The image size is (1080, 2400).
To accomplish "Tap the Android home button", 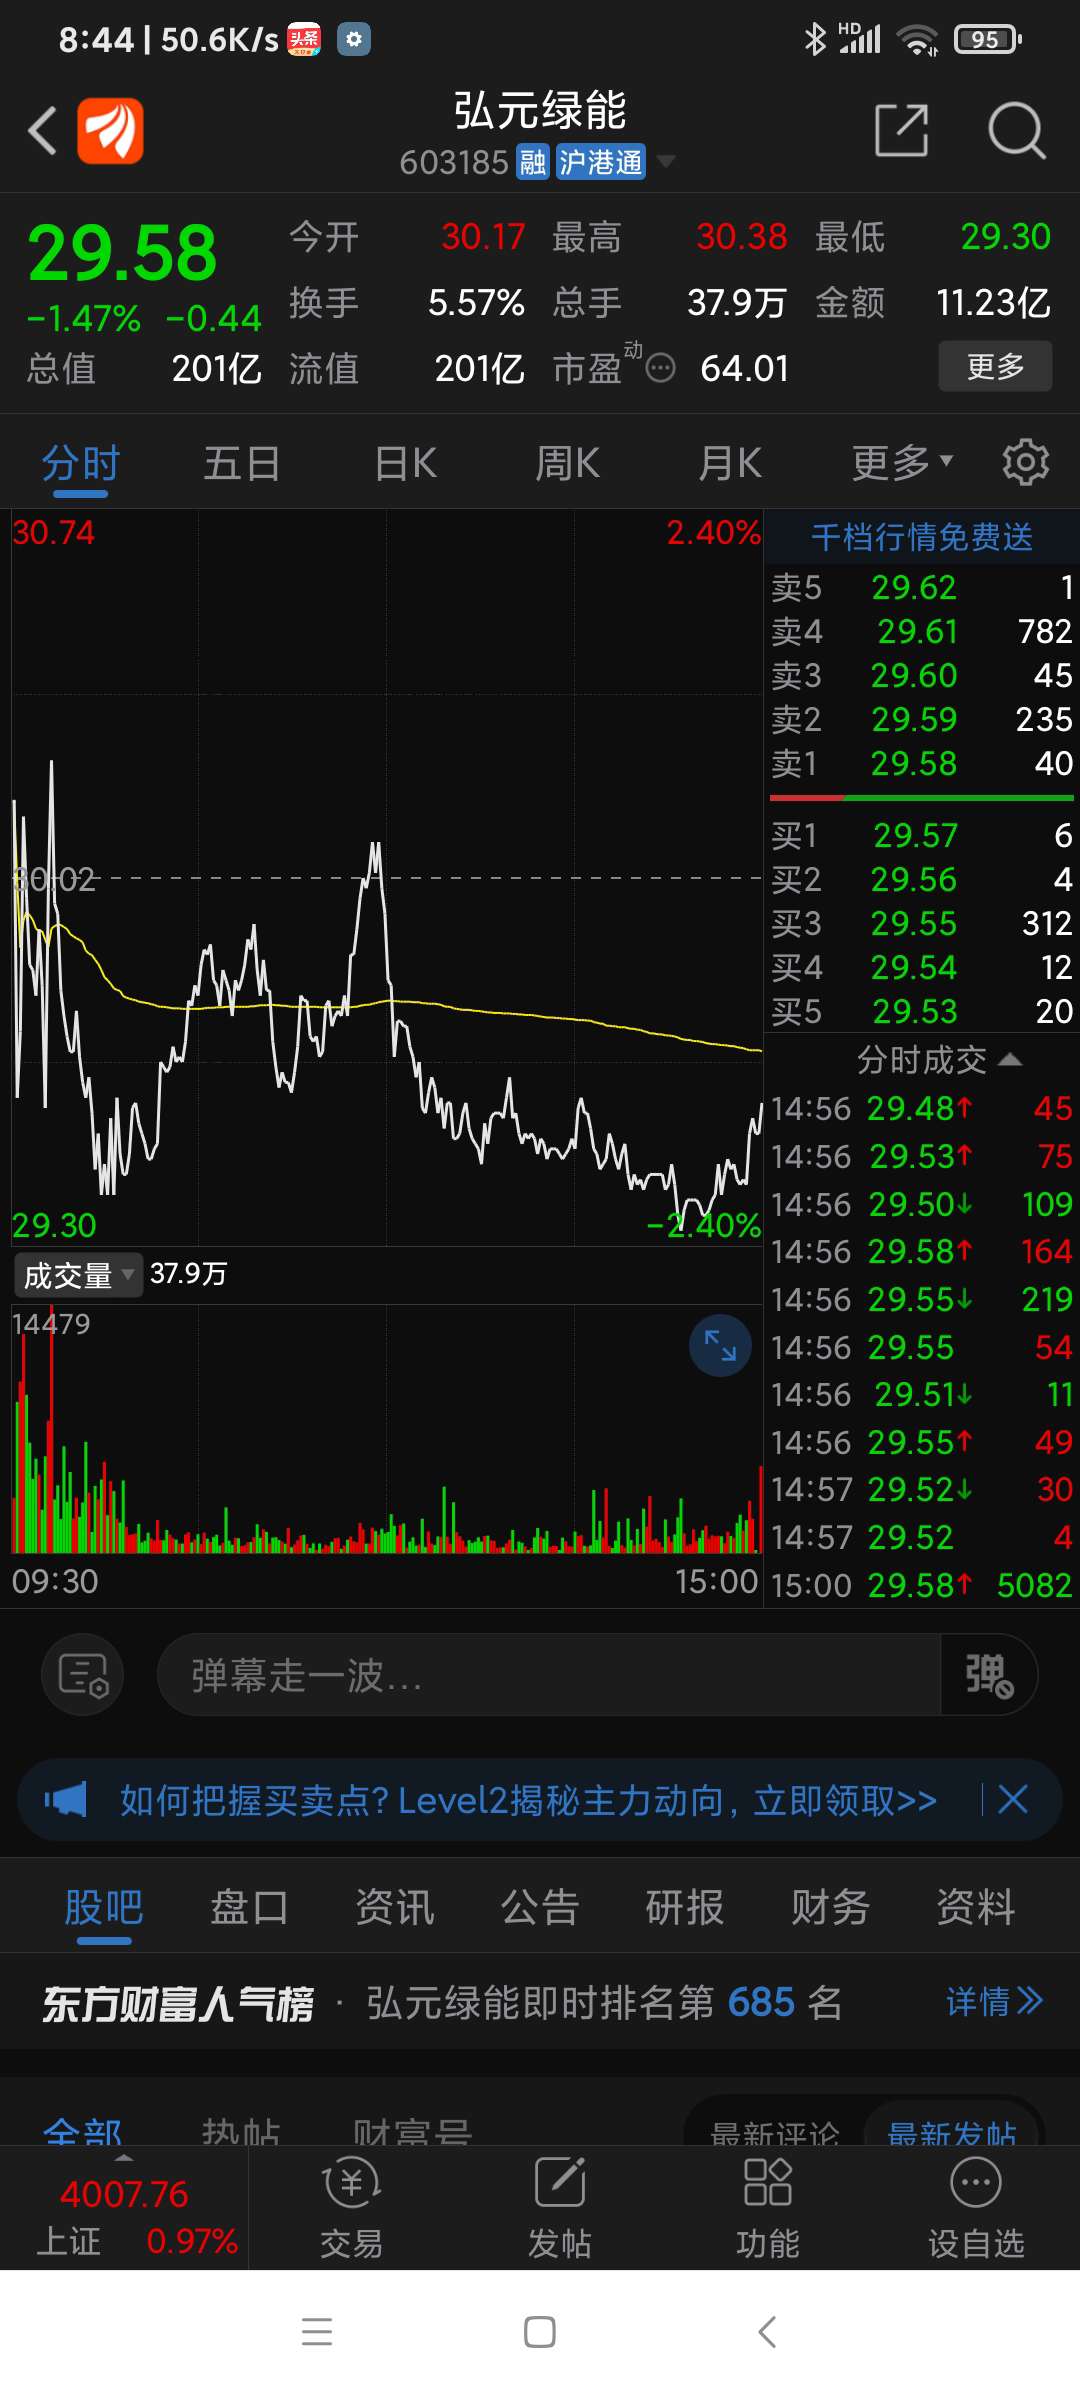I will pos(540,2332).
